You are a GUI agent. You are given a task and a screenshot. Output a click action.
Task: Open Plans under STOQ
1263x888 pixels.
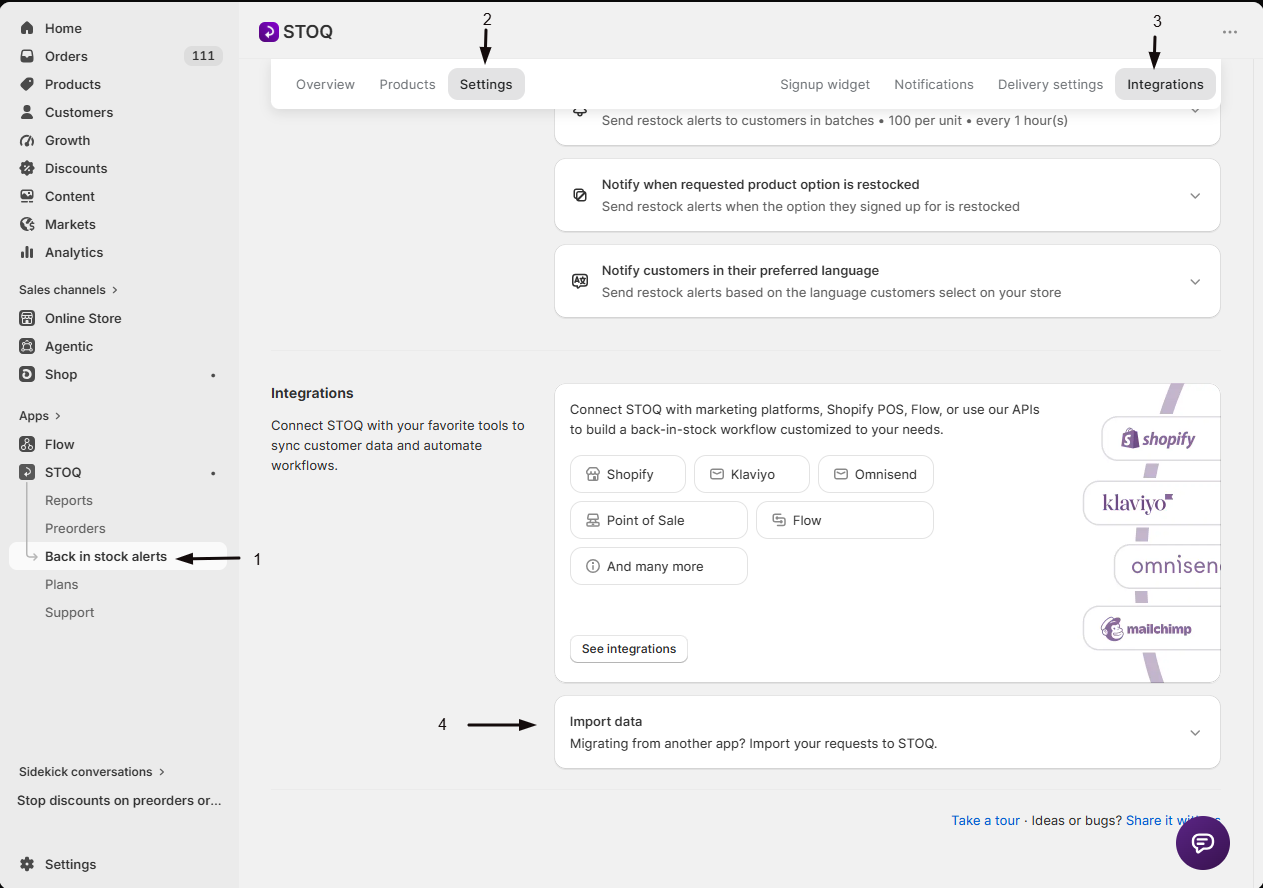[62, 584]
